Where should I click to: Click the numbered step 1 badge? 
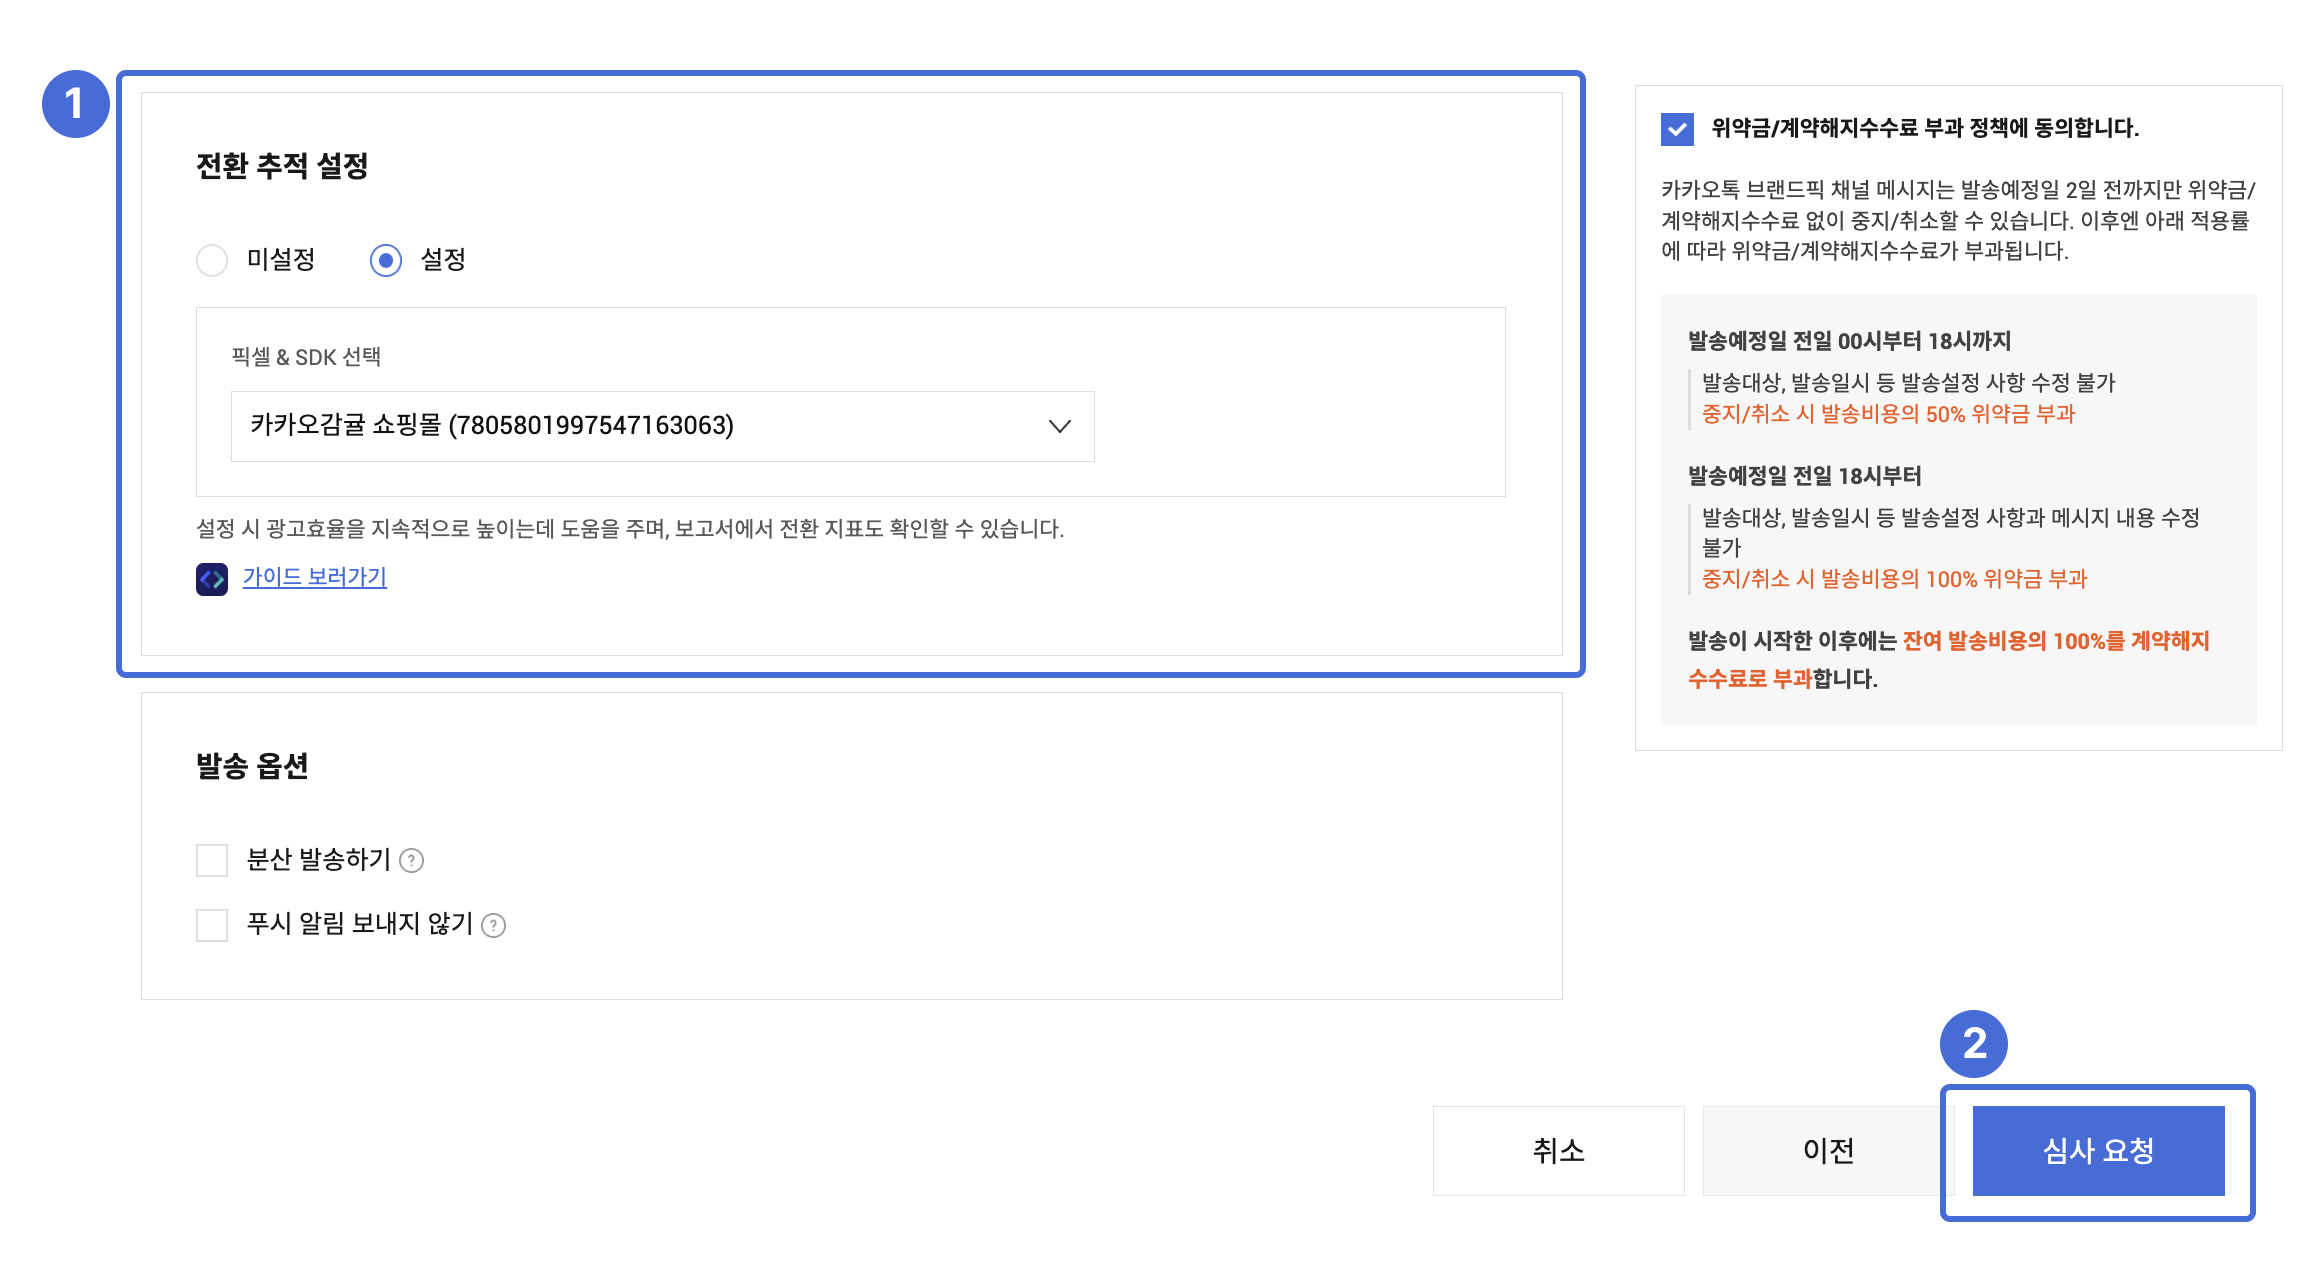75,104
